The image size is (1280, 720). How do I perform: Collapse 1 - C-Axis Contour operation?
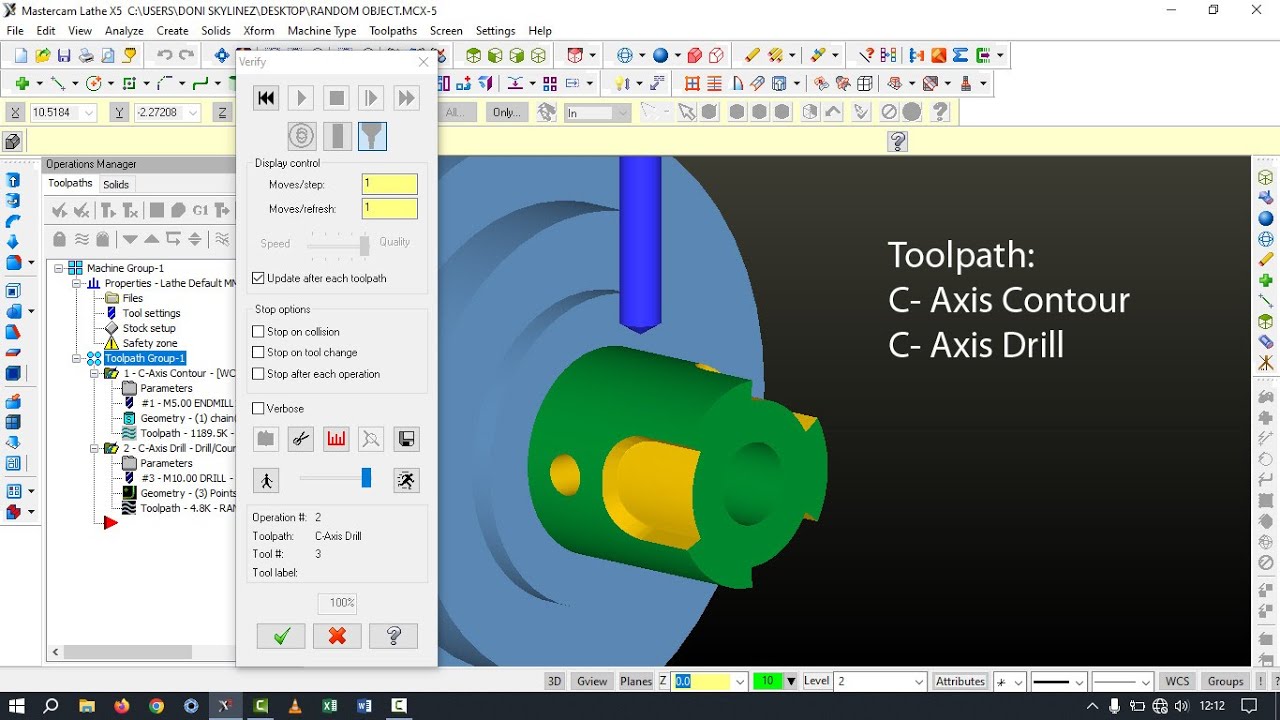pyautogui.click(x=95, y=373)
